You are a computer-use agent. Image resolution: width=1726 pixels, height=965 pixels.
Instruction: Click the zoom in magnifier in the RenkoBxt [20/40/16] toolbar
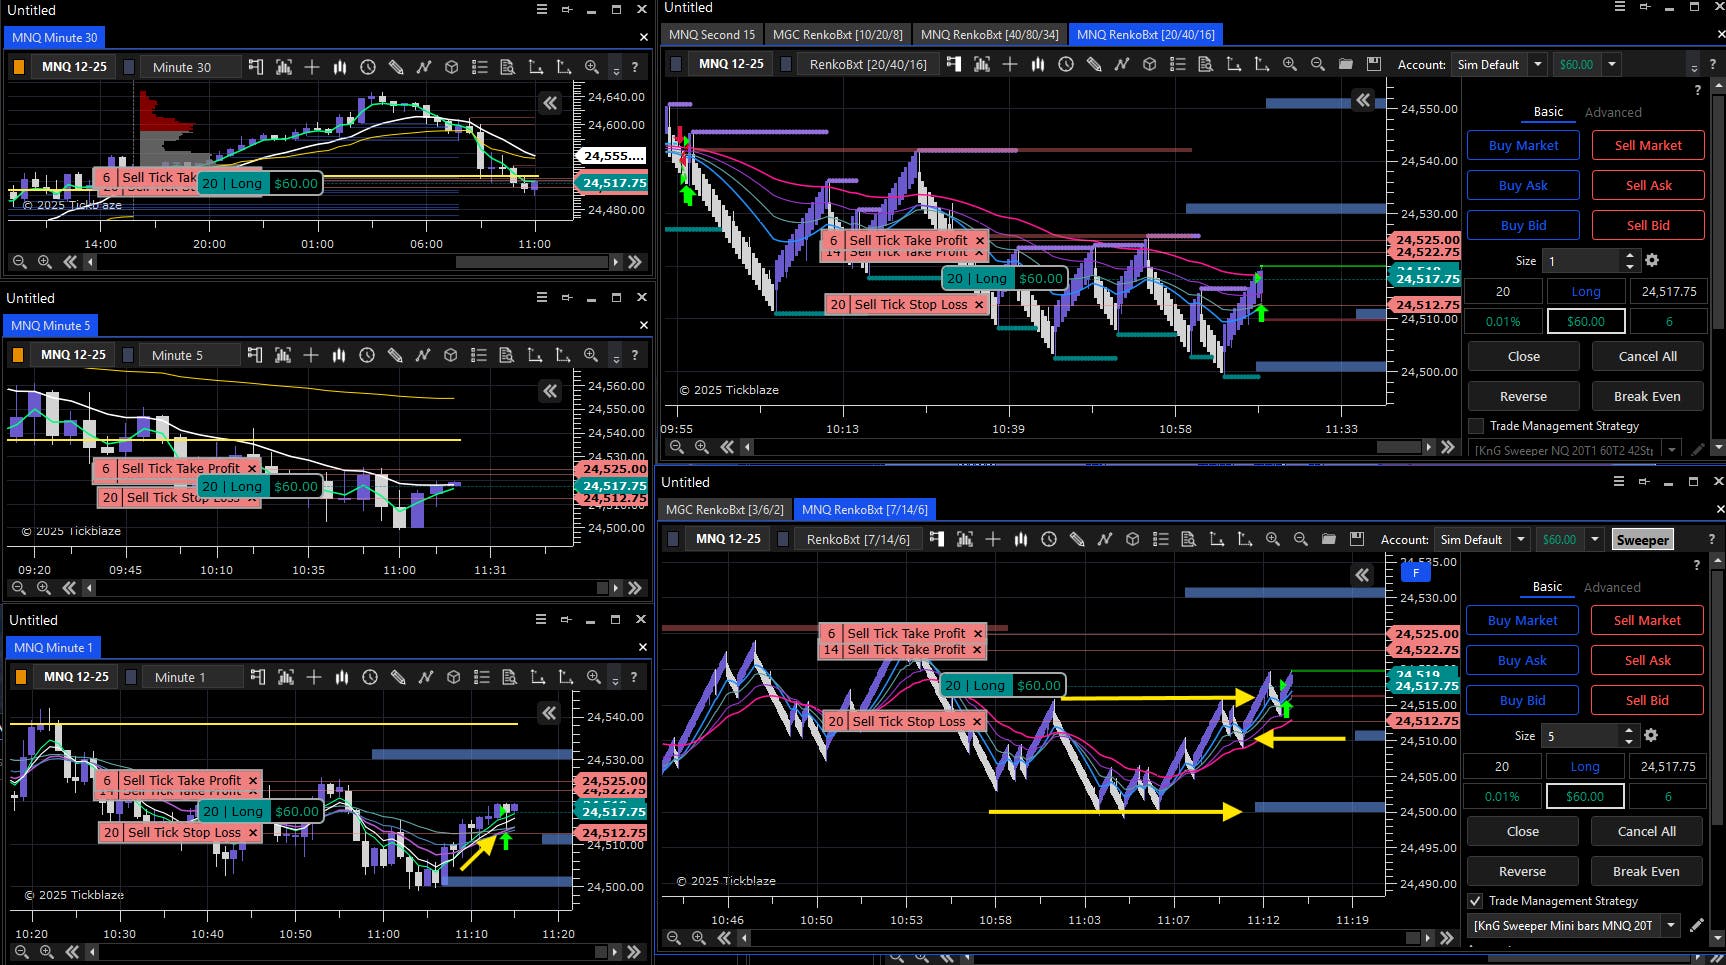[1290, 64]
